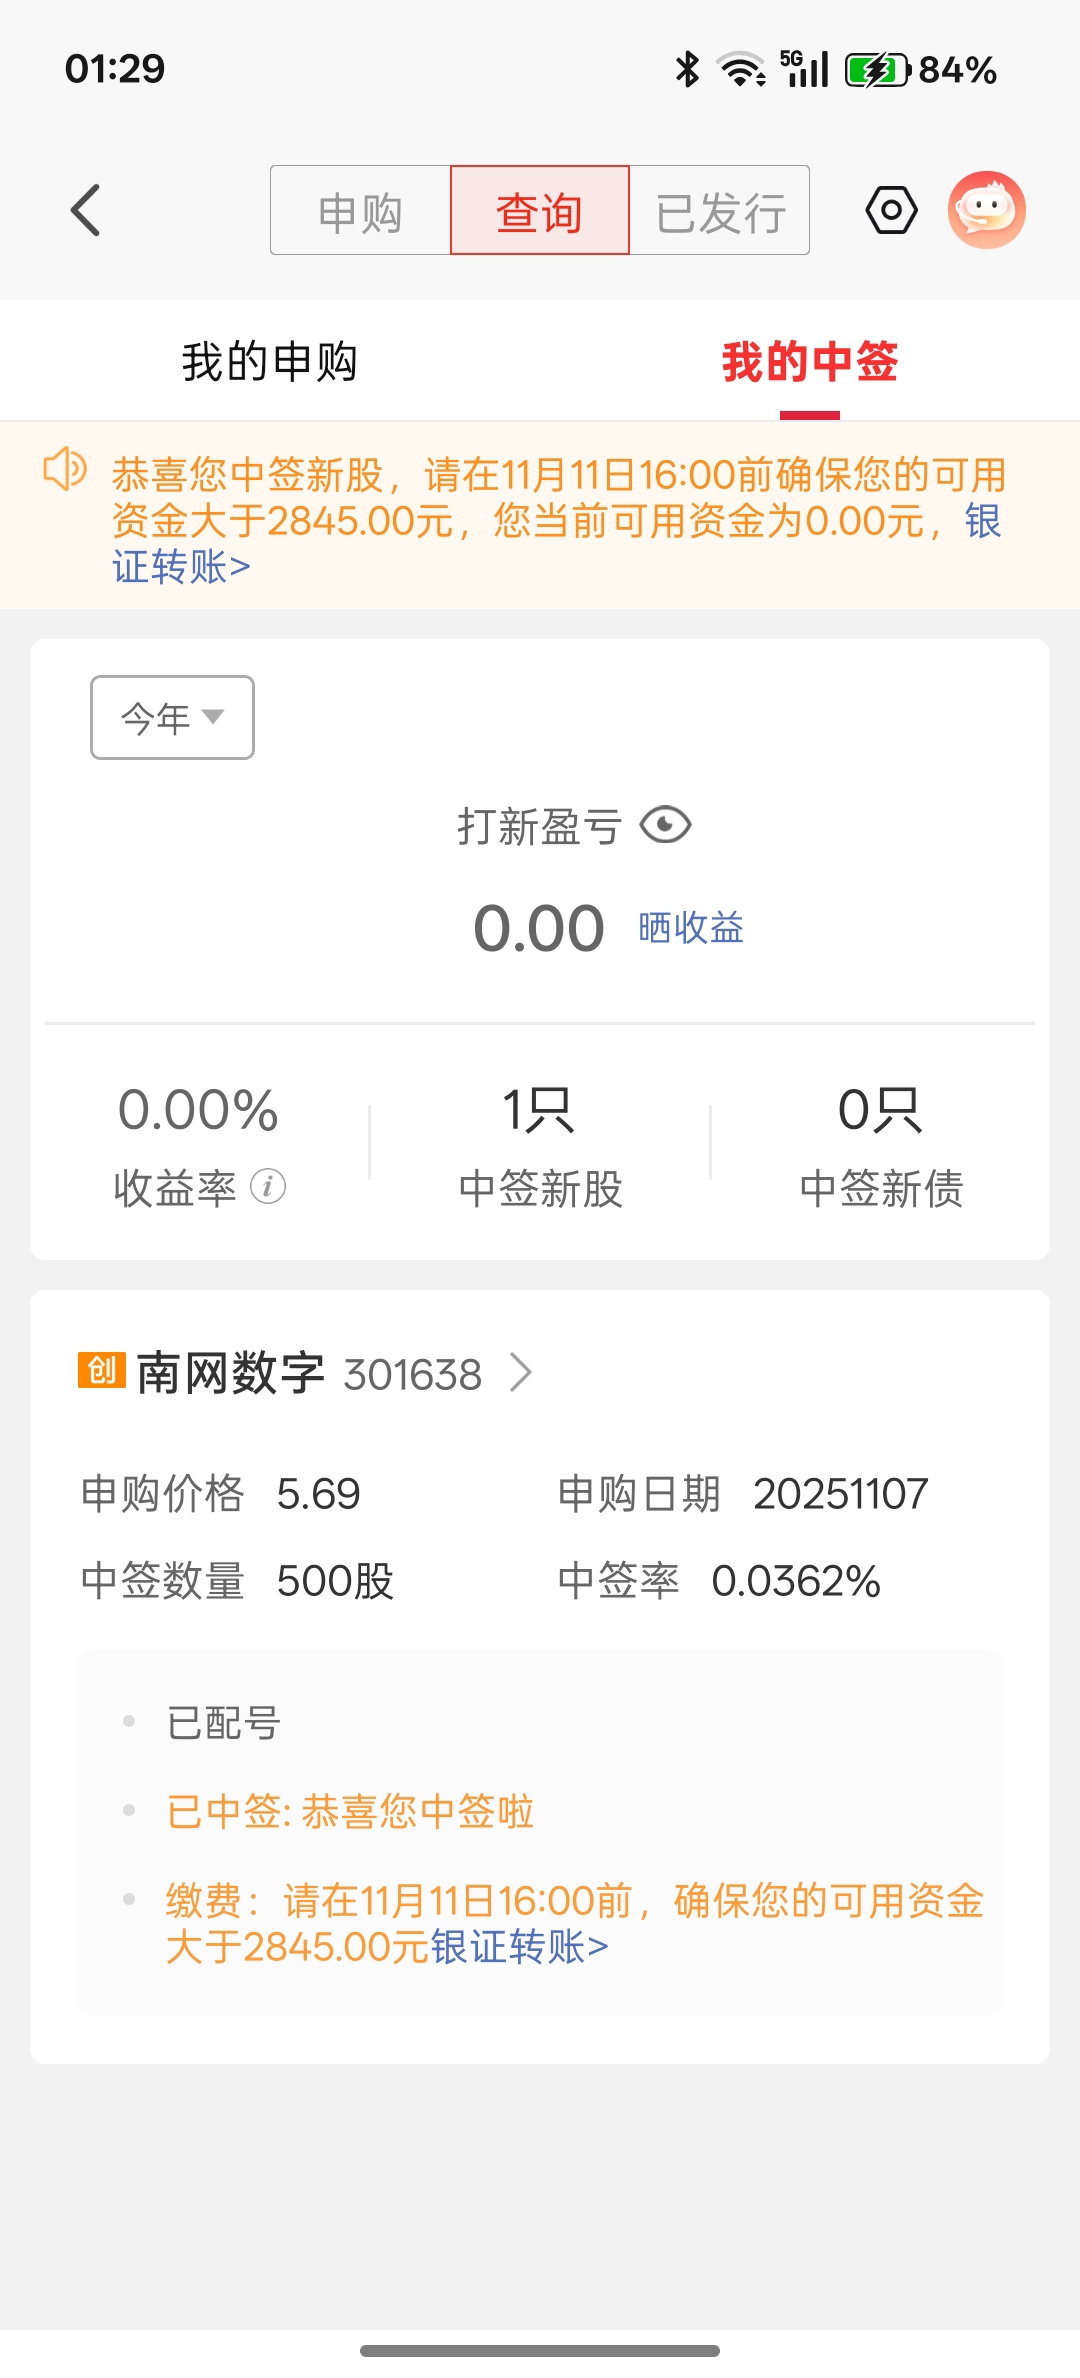Screen dimensions: 1080x2378
Task: Tap 中签率 0.0362% value
Action: [796, 1581]
